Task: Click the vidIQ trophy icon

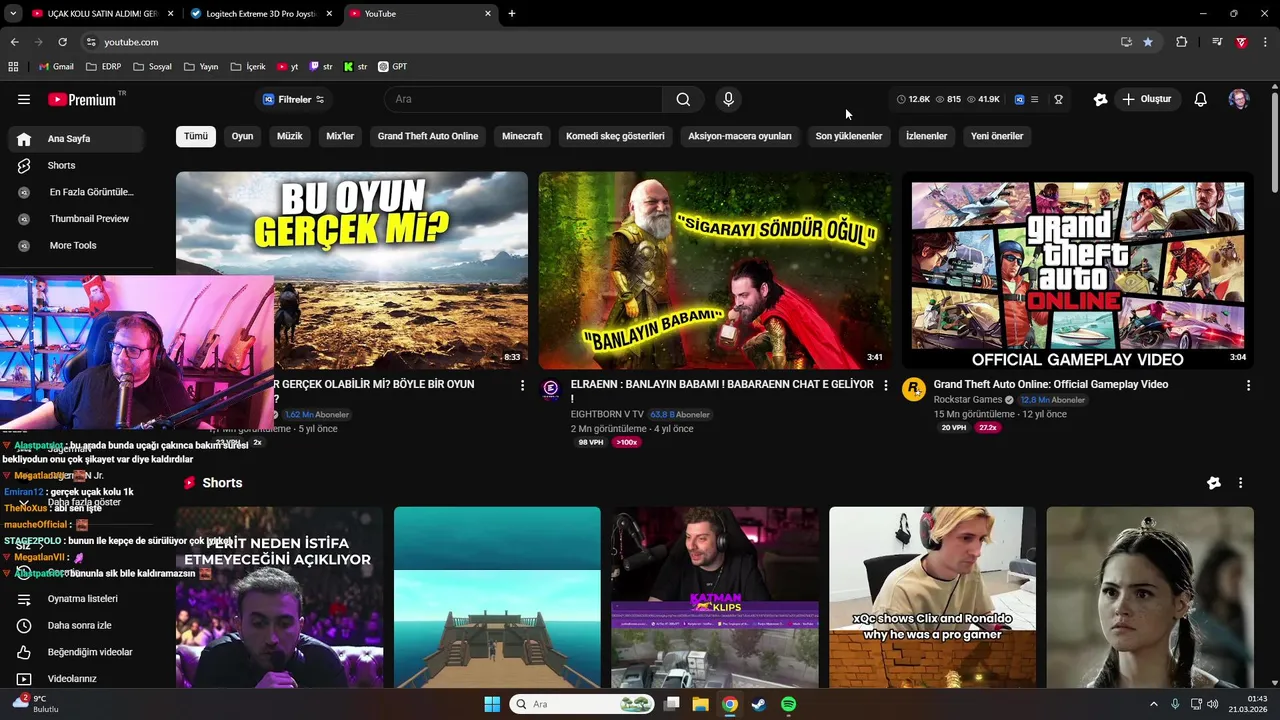Action: click(x=1058, y=99)
